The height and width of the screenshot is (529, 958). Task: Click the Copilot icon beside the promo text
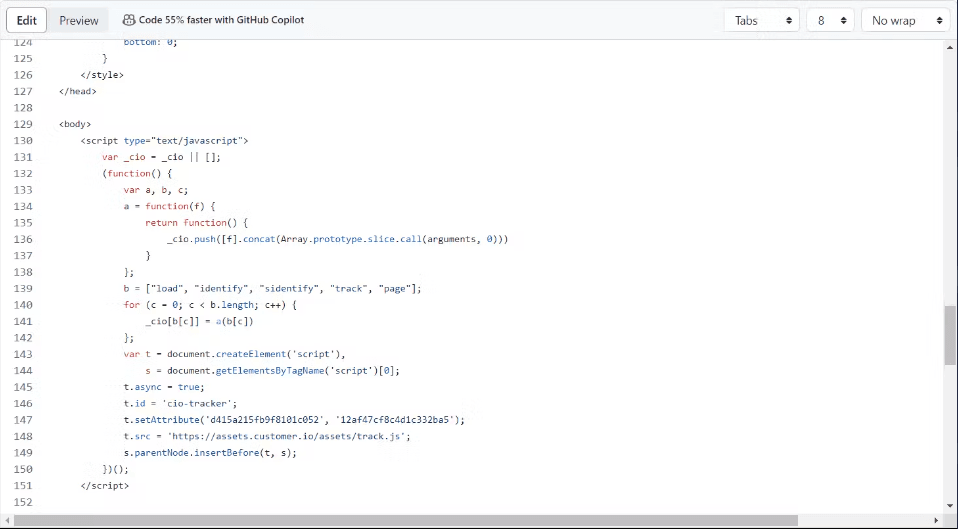pos(129,20)
